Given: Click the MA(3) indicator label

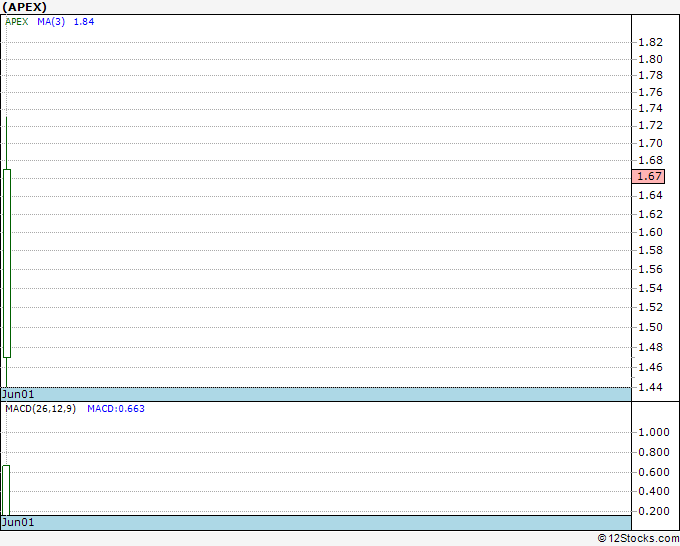Looking at the screenshot, I should [x=51, y=22].
